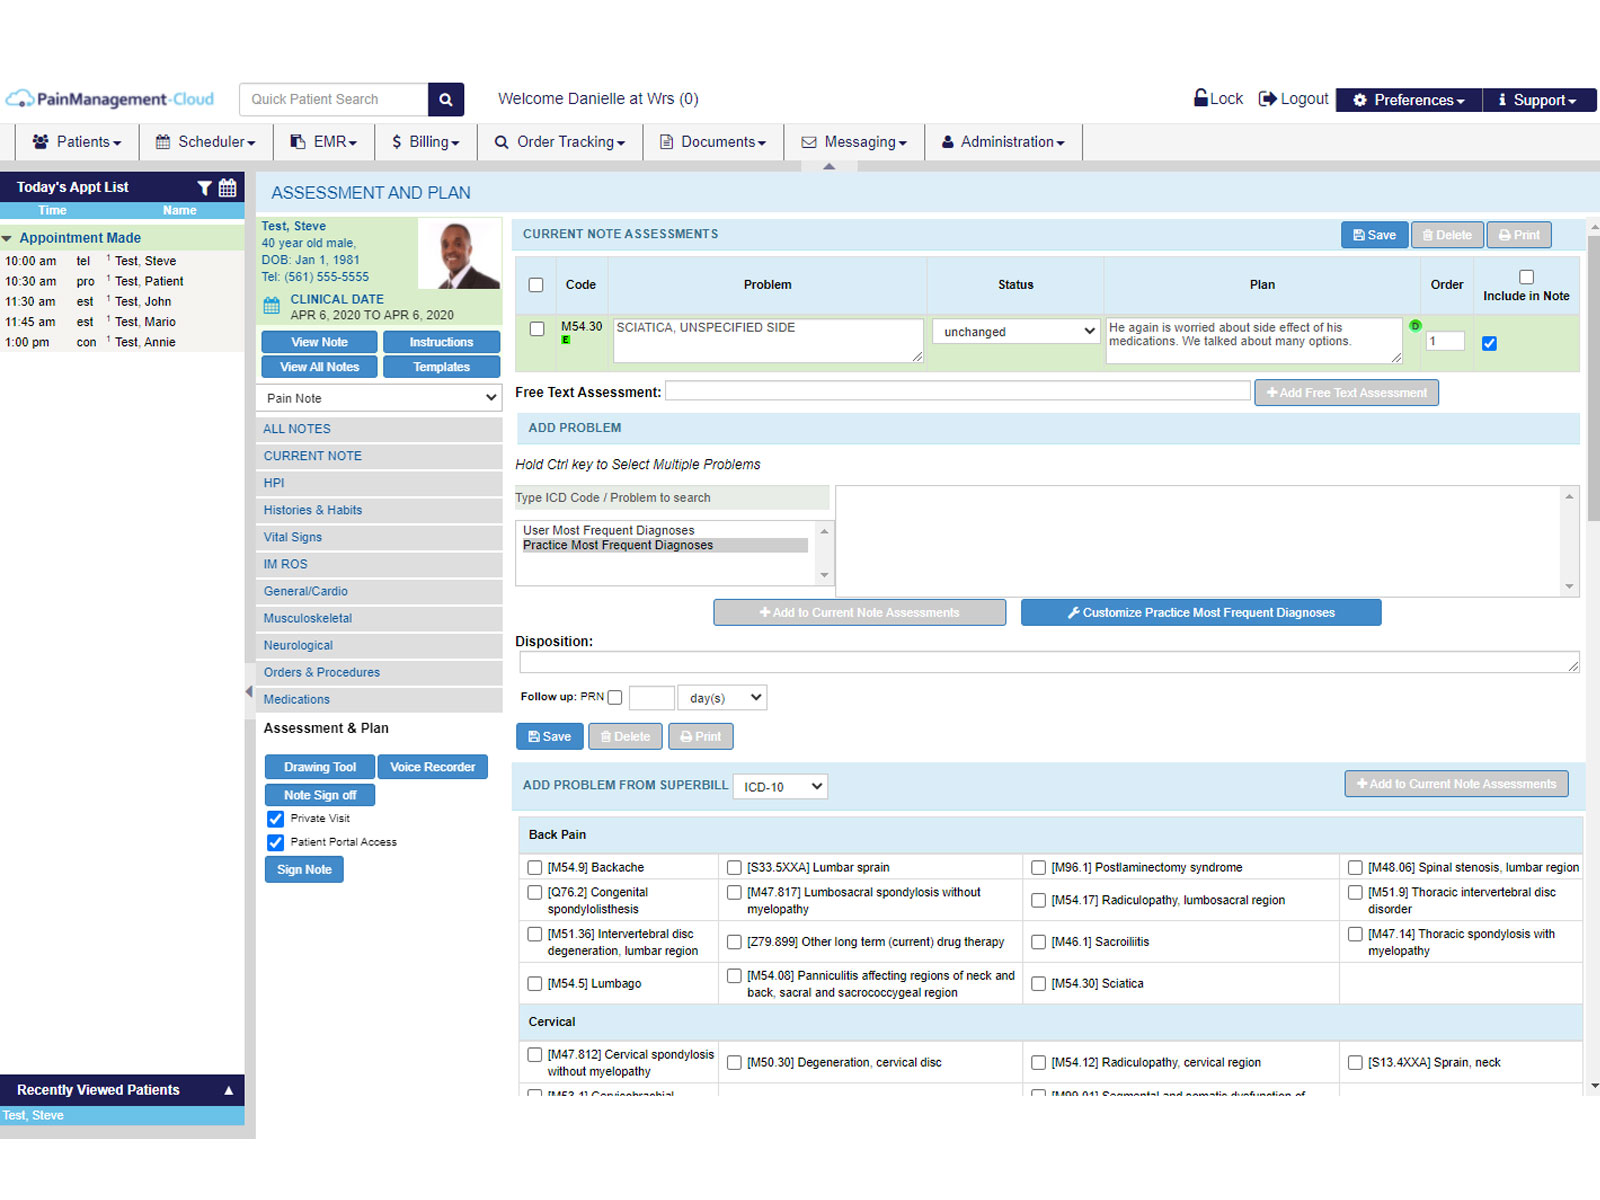Viewport: 1600px width, 1200px height.
Task: Click the Steve Test patient photo
Action: (x=459, y=254)
